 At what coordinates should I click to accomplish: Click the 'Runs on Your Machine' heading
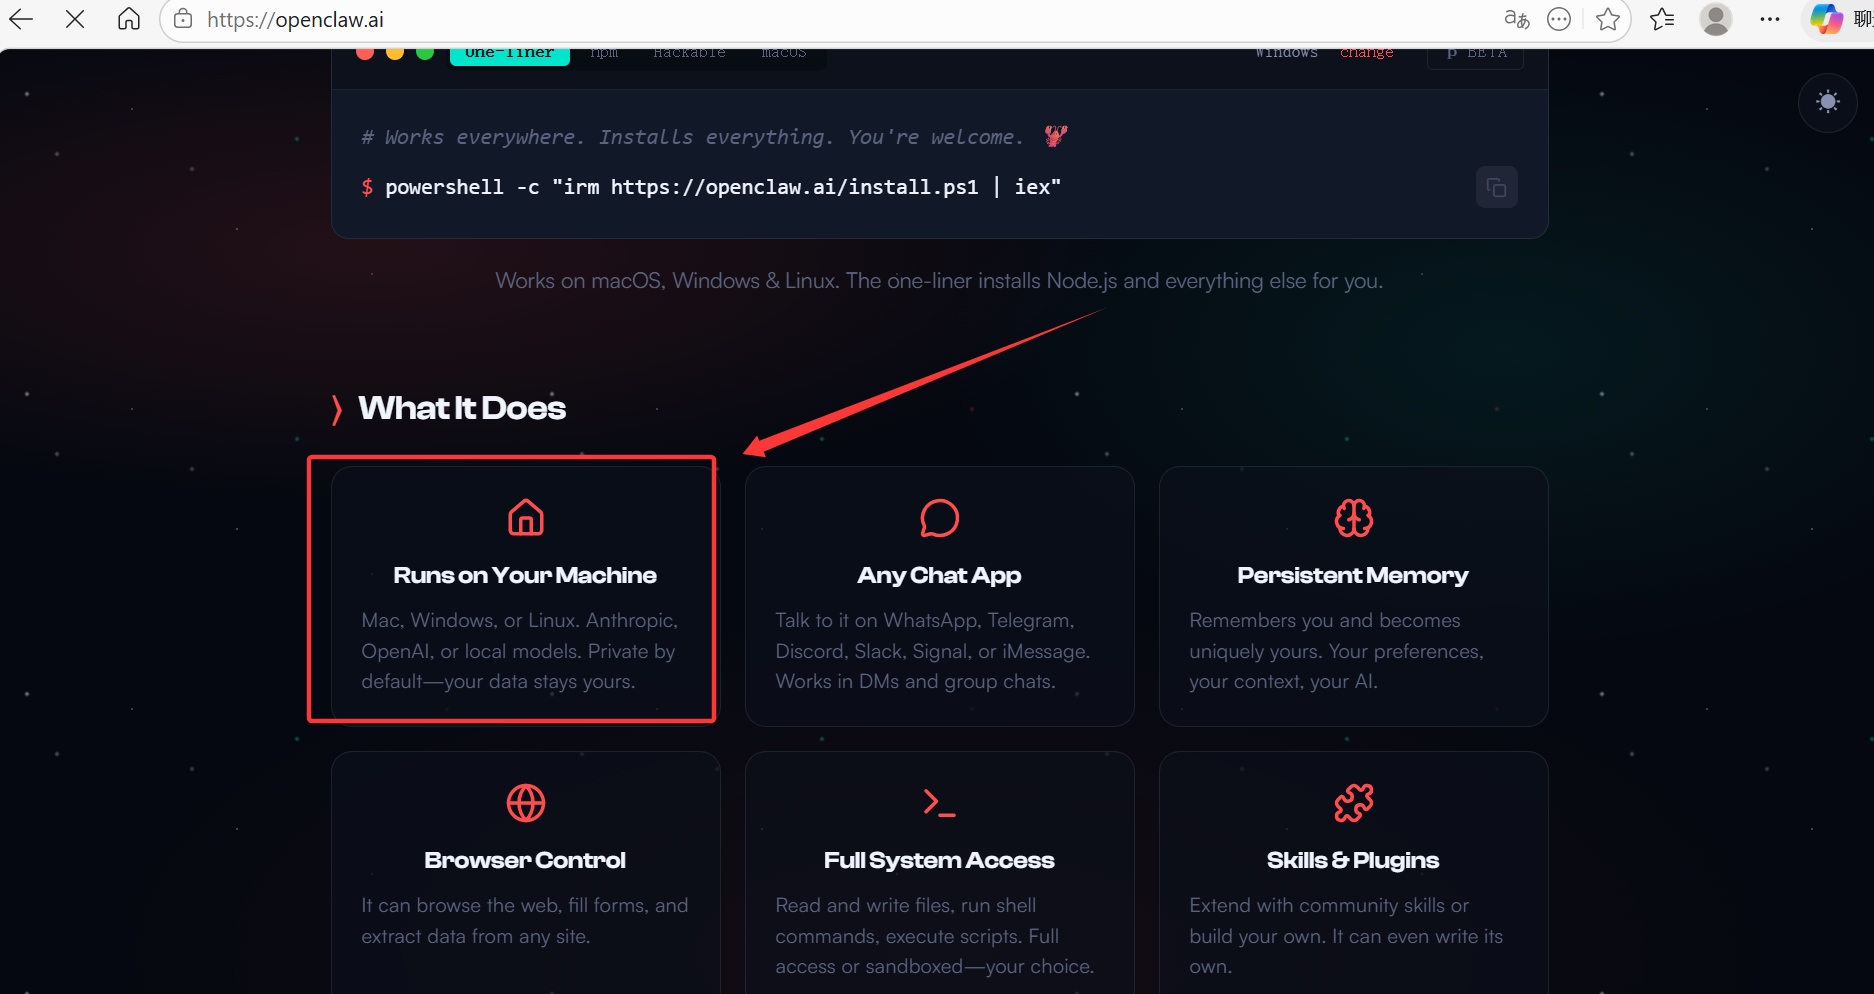coord(525,575)
